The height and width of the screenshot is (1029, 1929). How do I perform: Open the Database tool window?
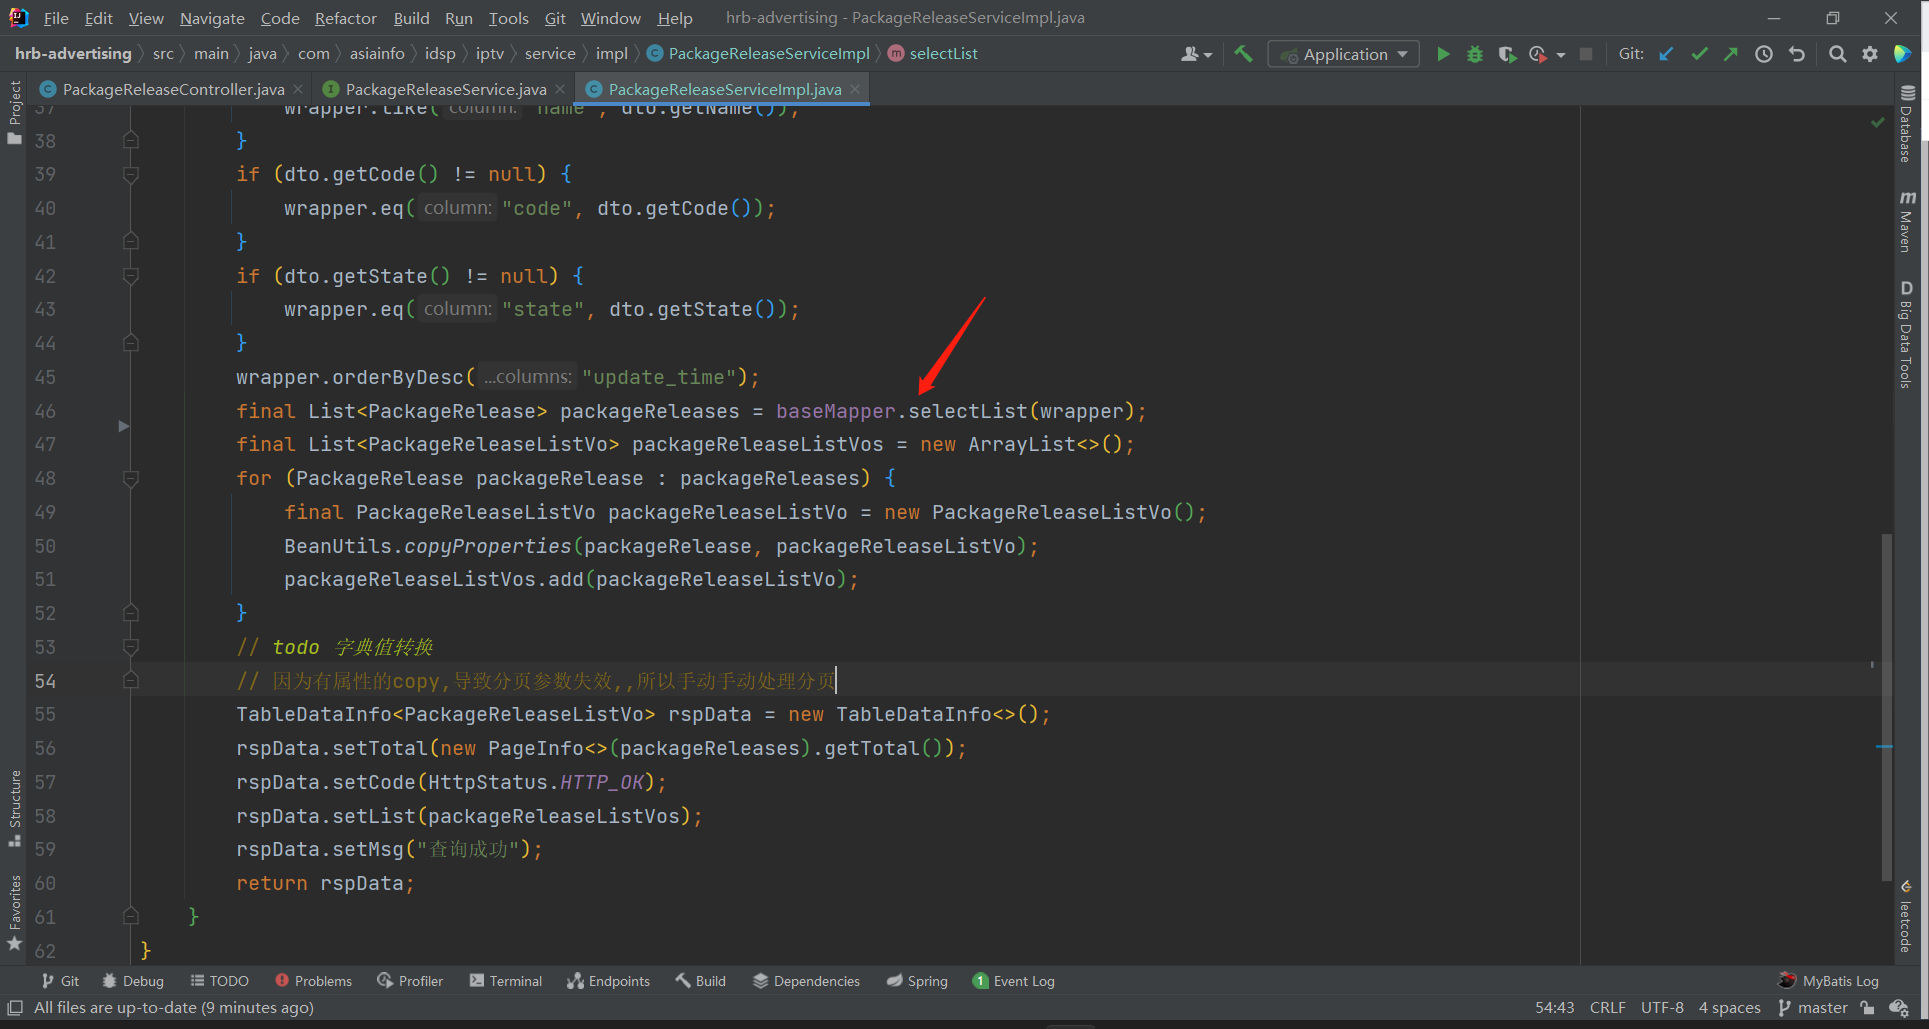pyautogui.click(x=1907, y=123)
